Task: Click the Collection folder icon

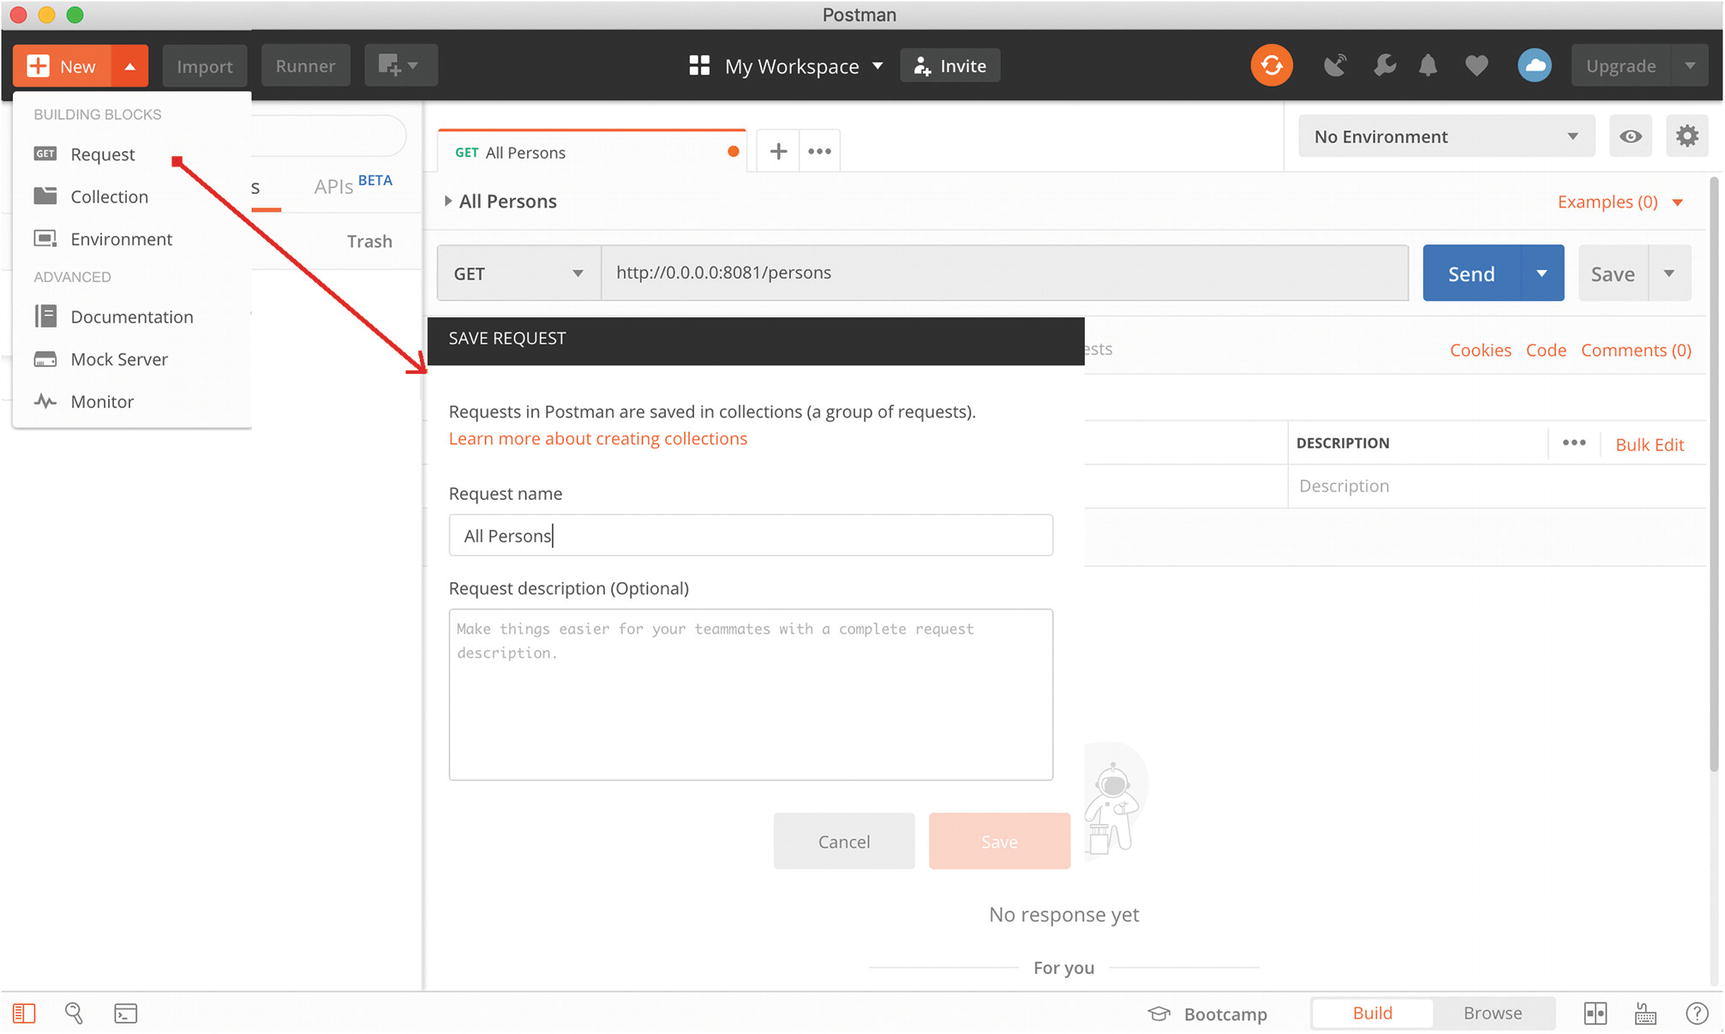Action: click(45, 196)
